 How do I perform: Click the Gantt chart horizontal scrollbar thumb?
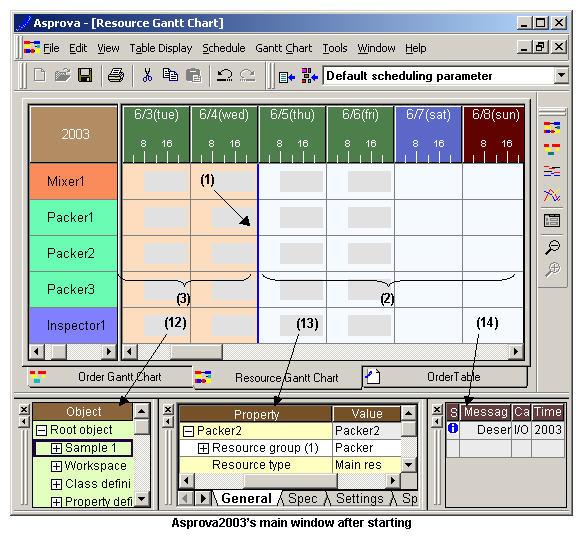196,352
